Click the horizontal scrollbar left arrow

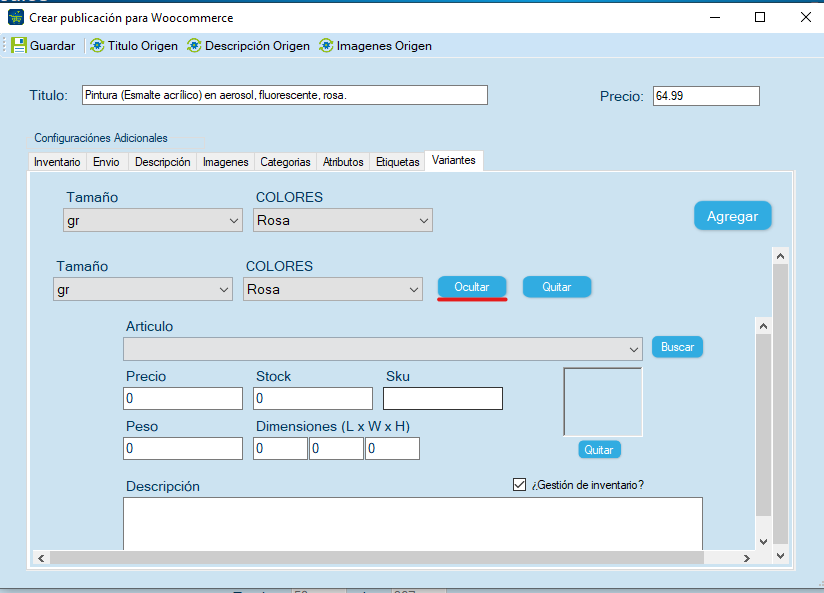coord(41,558)
